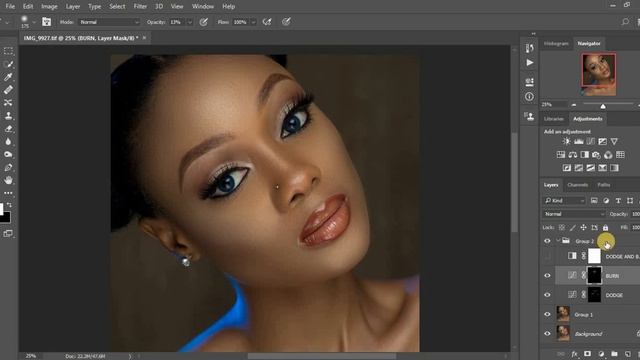Hide Group 2 with its eye icon
640x360 pixels.
point(547,241)
